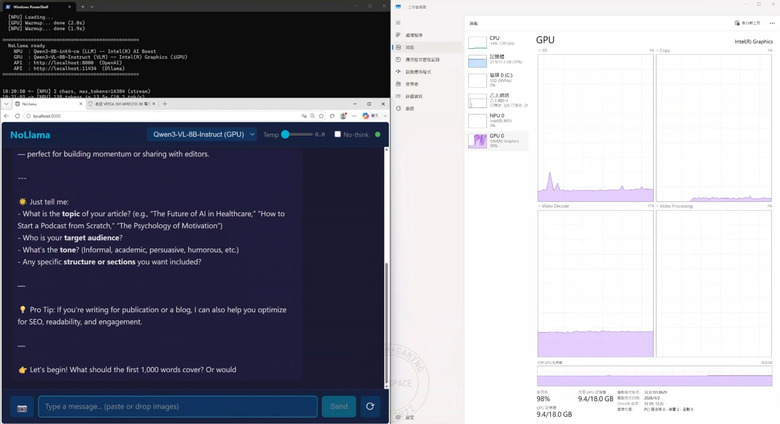The width and height of the screenshot is (780, 424).
Task: Click the reset chat refresh icon
Action: (370, 407)
